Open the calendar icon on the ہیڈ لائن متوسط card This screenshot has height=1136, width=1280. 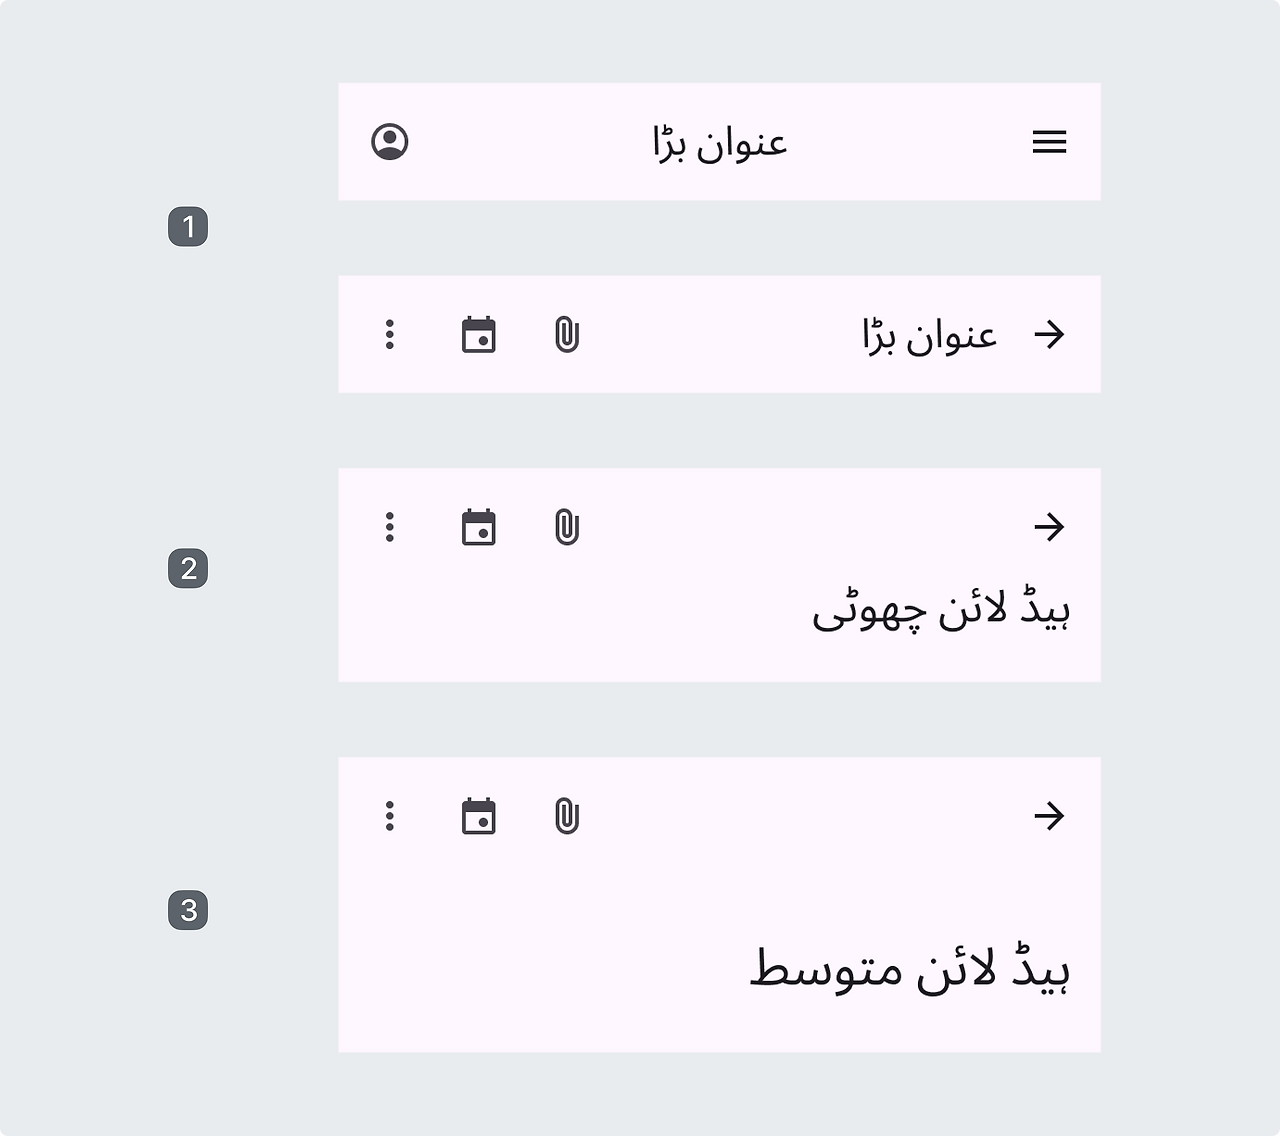[x=479, y=815]
